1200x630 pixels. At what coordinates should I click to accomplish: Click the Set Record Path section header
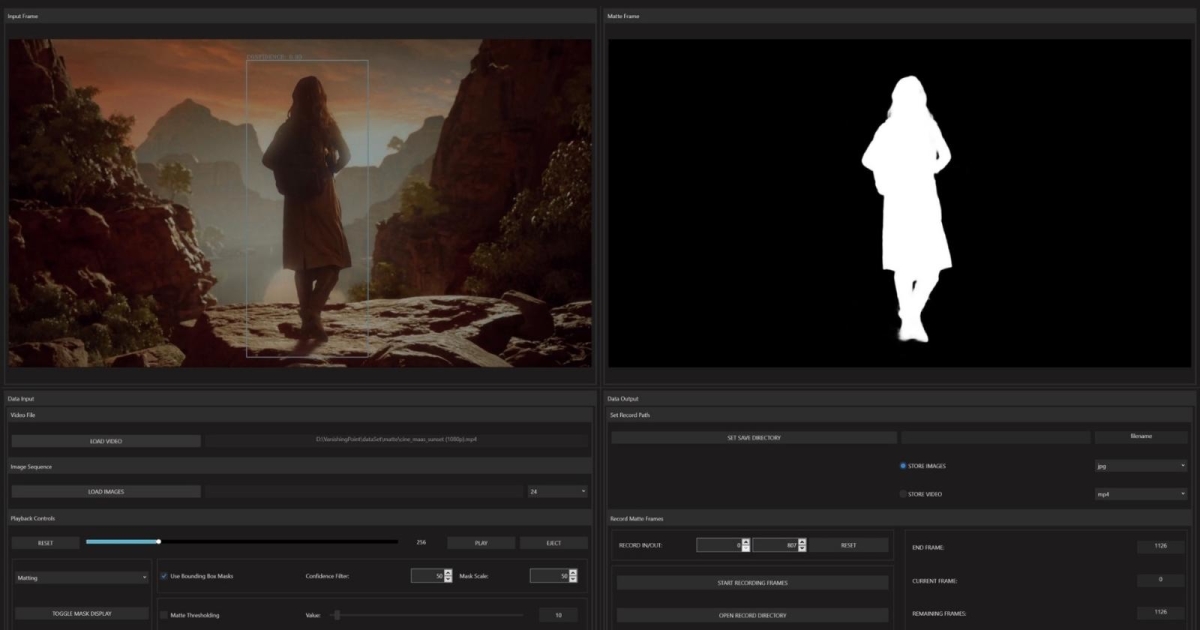pyautogui.click(x=900, y=415)
